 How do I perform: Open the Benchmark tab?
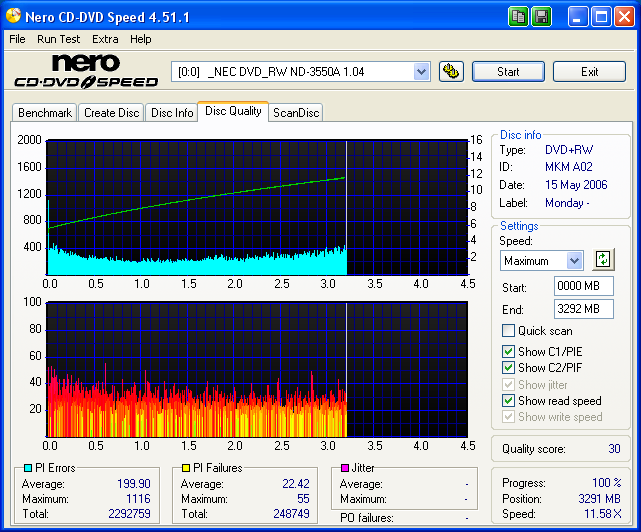click(x=45, y=113)
